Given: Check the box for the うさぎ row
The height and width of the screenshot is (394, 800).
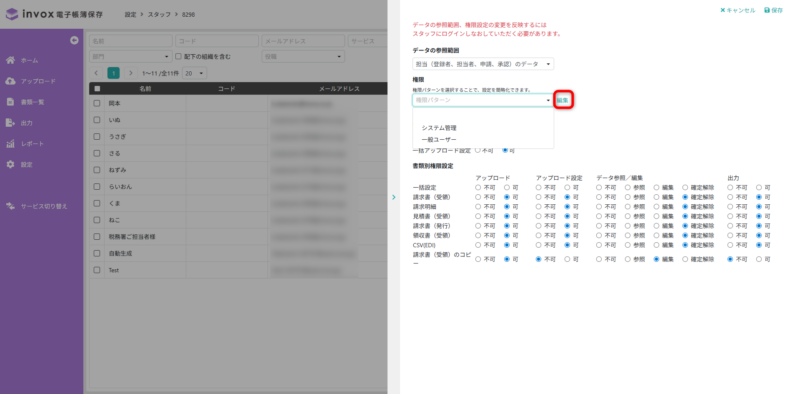Looking at the screenshot, I should point(97,137).
